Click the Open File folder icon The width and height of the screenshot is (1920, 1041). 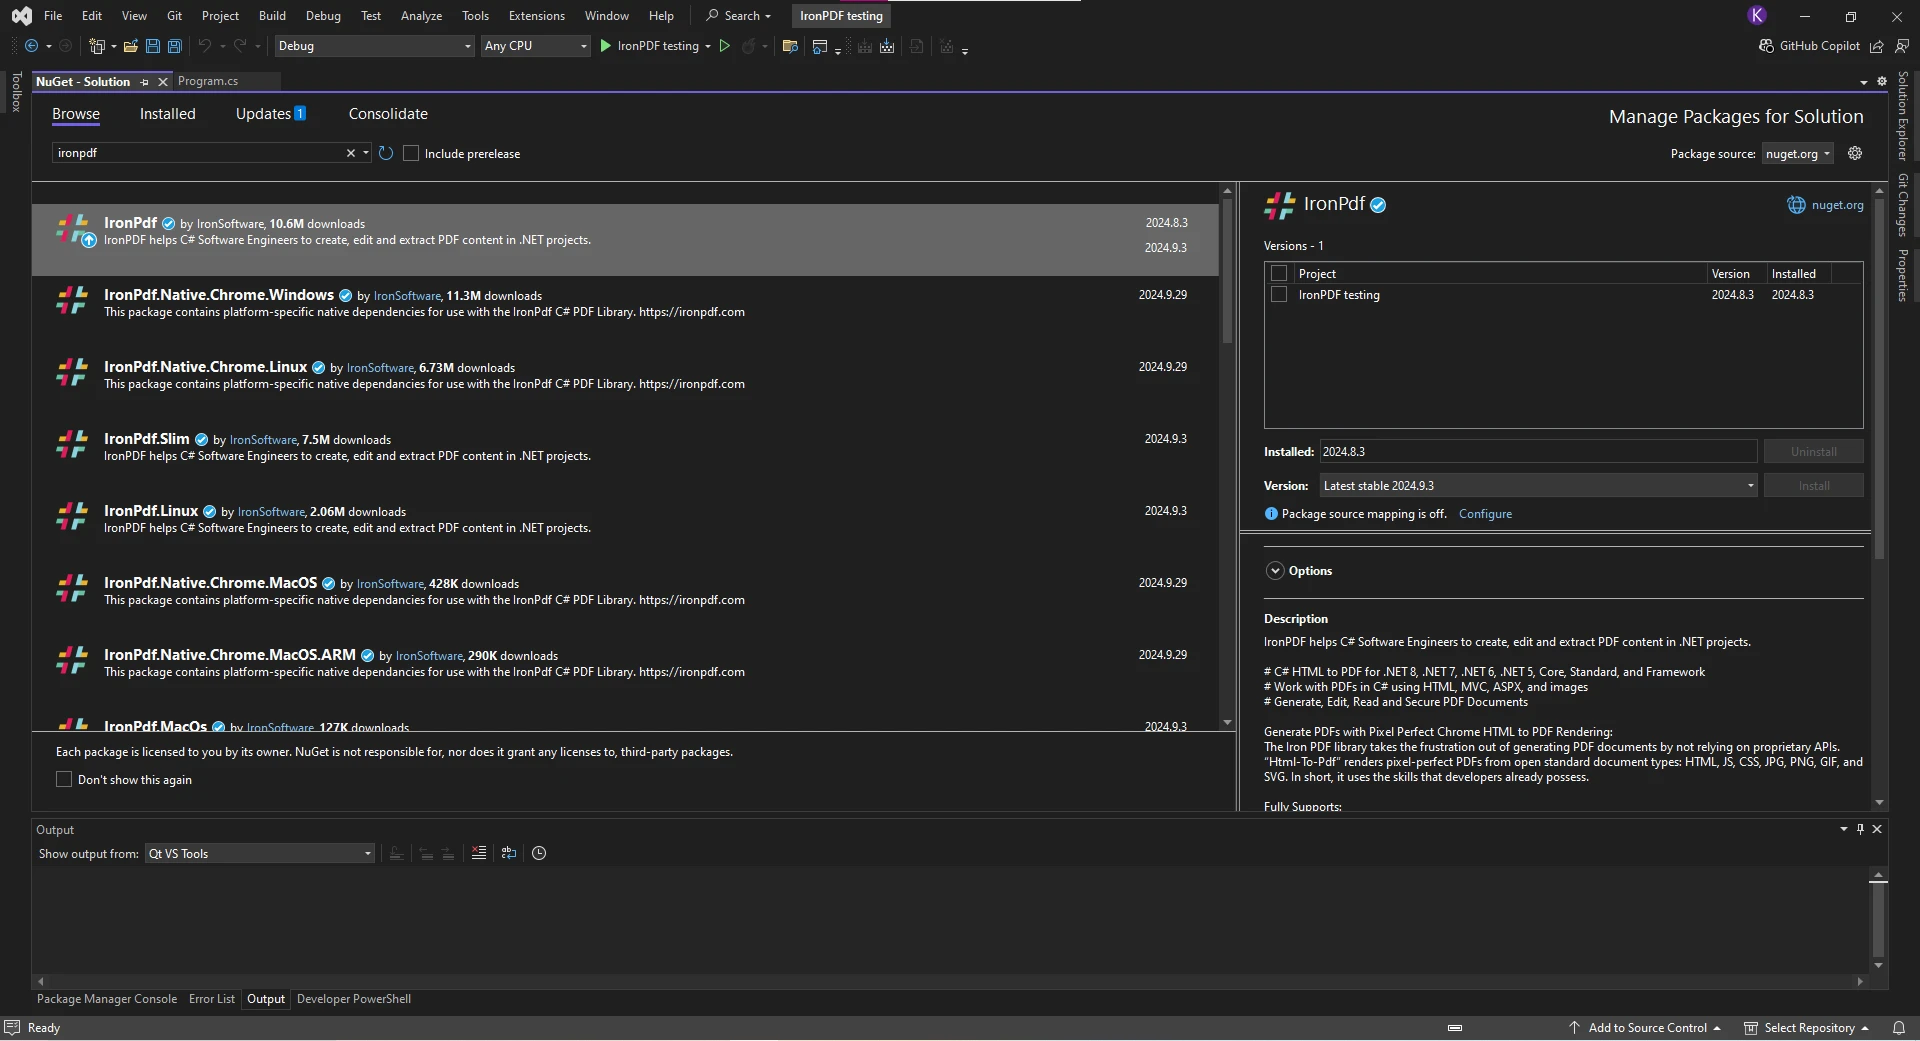pyautogui.click(x=130, y=46)
